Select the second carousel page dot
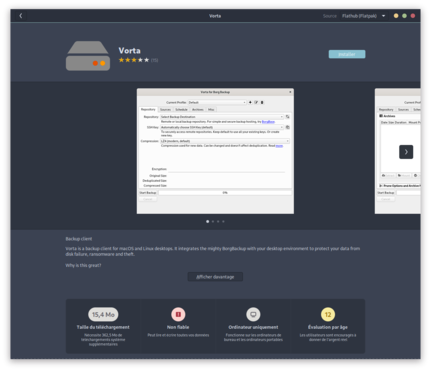Image resolution: width=431 pixels, height=371 pixels. pos(213,221)
